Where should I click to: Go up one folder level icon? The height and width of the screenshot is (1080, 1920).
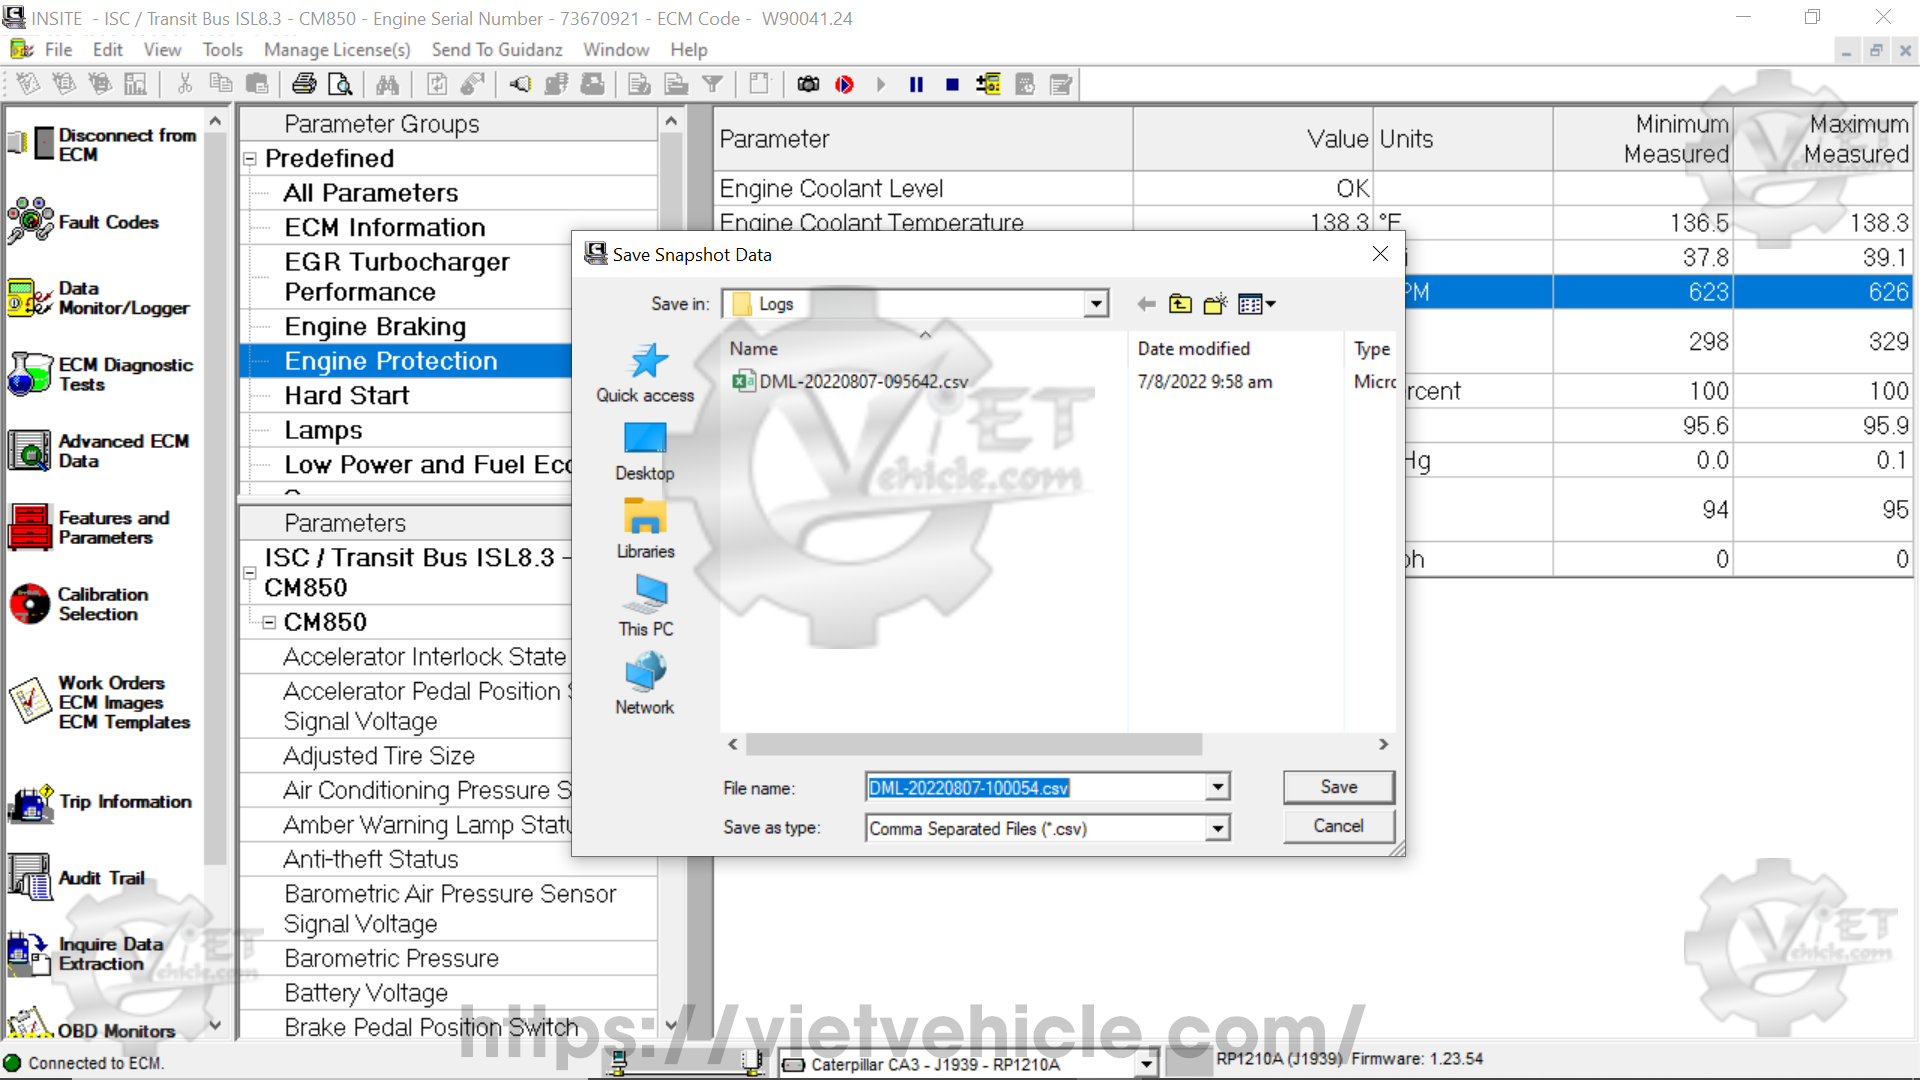(x=1180, y=304)
